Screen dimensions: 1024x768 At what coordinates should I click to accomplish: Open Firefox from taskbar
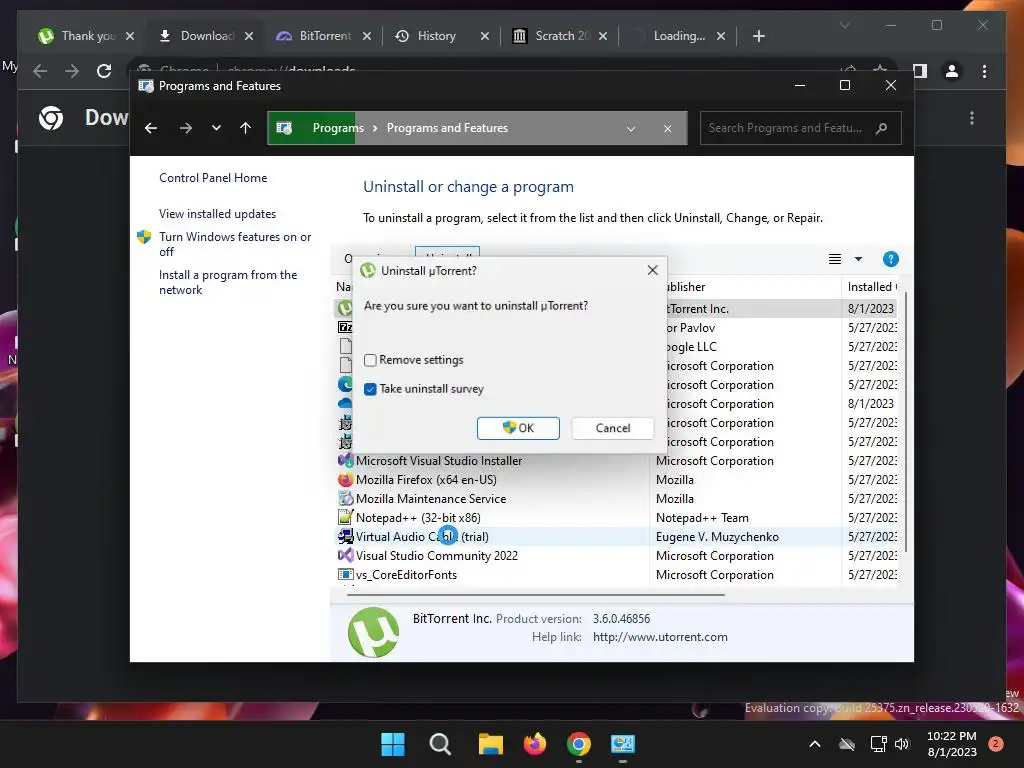pos(535,744)
